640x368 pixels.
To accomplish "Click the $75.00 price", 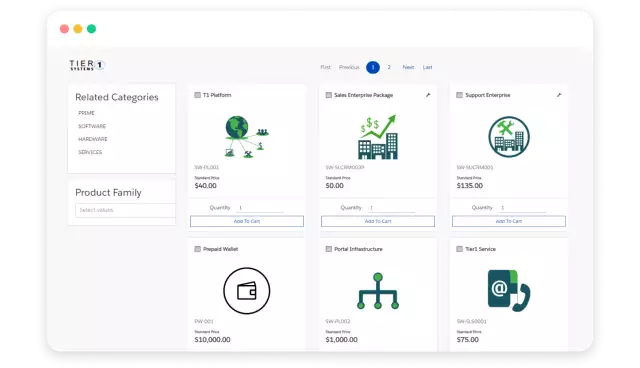I will pyautogui.click(x=467, y=339).
